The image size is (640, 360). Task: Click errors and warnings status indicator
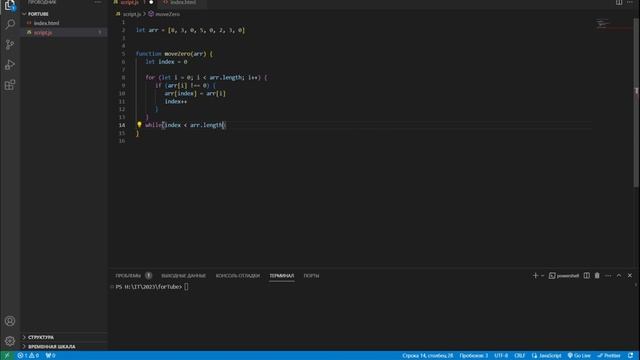(28, 356)
